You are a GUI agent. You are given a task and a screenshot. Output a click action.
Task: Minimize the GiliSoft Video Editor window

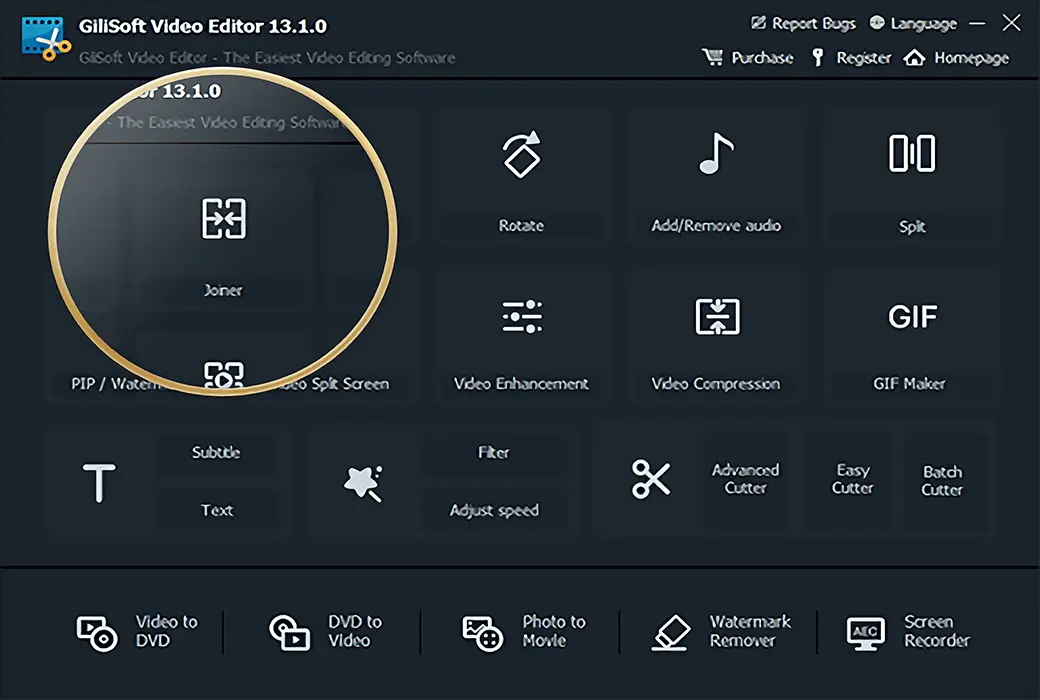(977, 23)
